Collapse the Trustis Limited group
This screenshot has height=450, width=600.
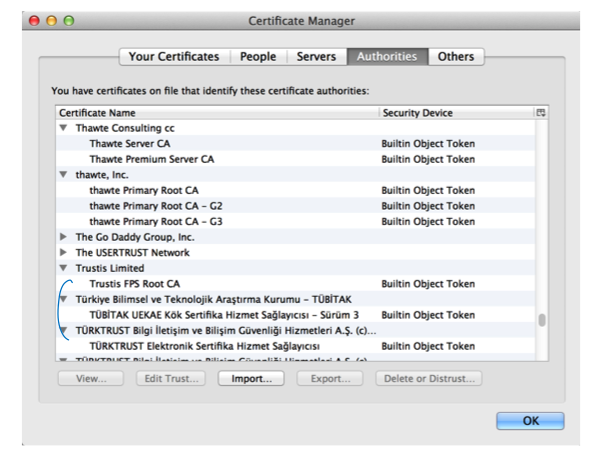pyautogui.click(x=64, y=268)
